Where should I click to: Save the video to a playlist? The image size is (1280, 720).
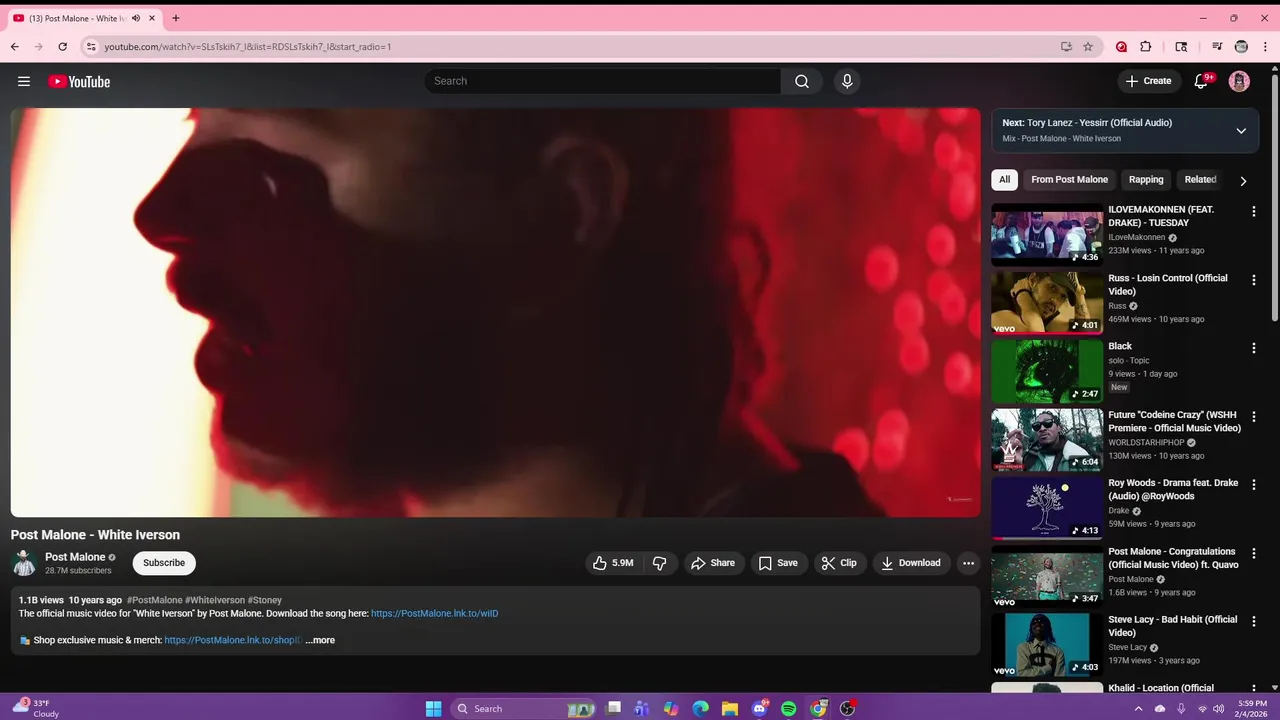pyautogui.click(x=778, y=563)
